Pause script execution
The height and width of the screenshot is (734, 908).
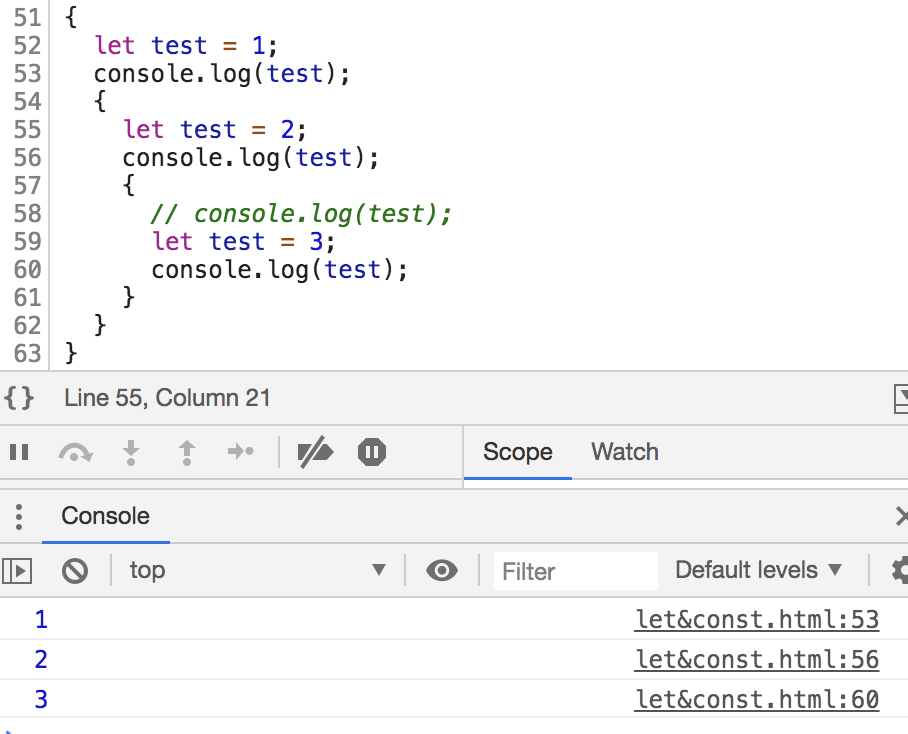(19, 452)
